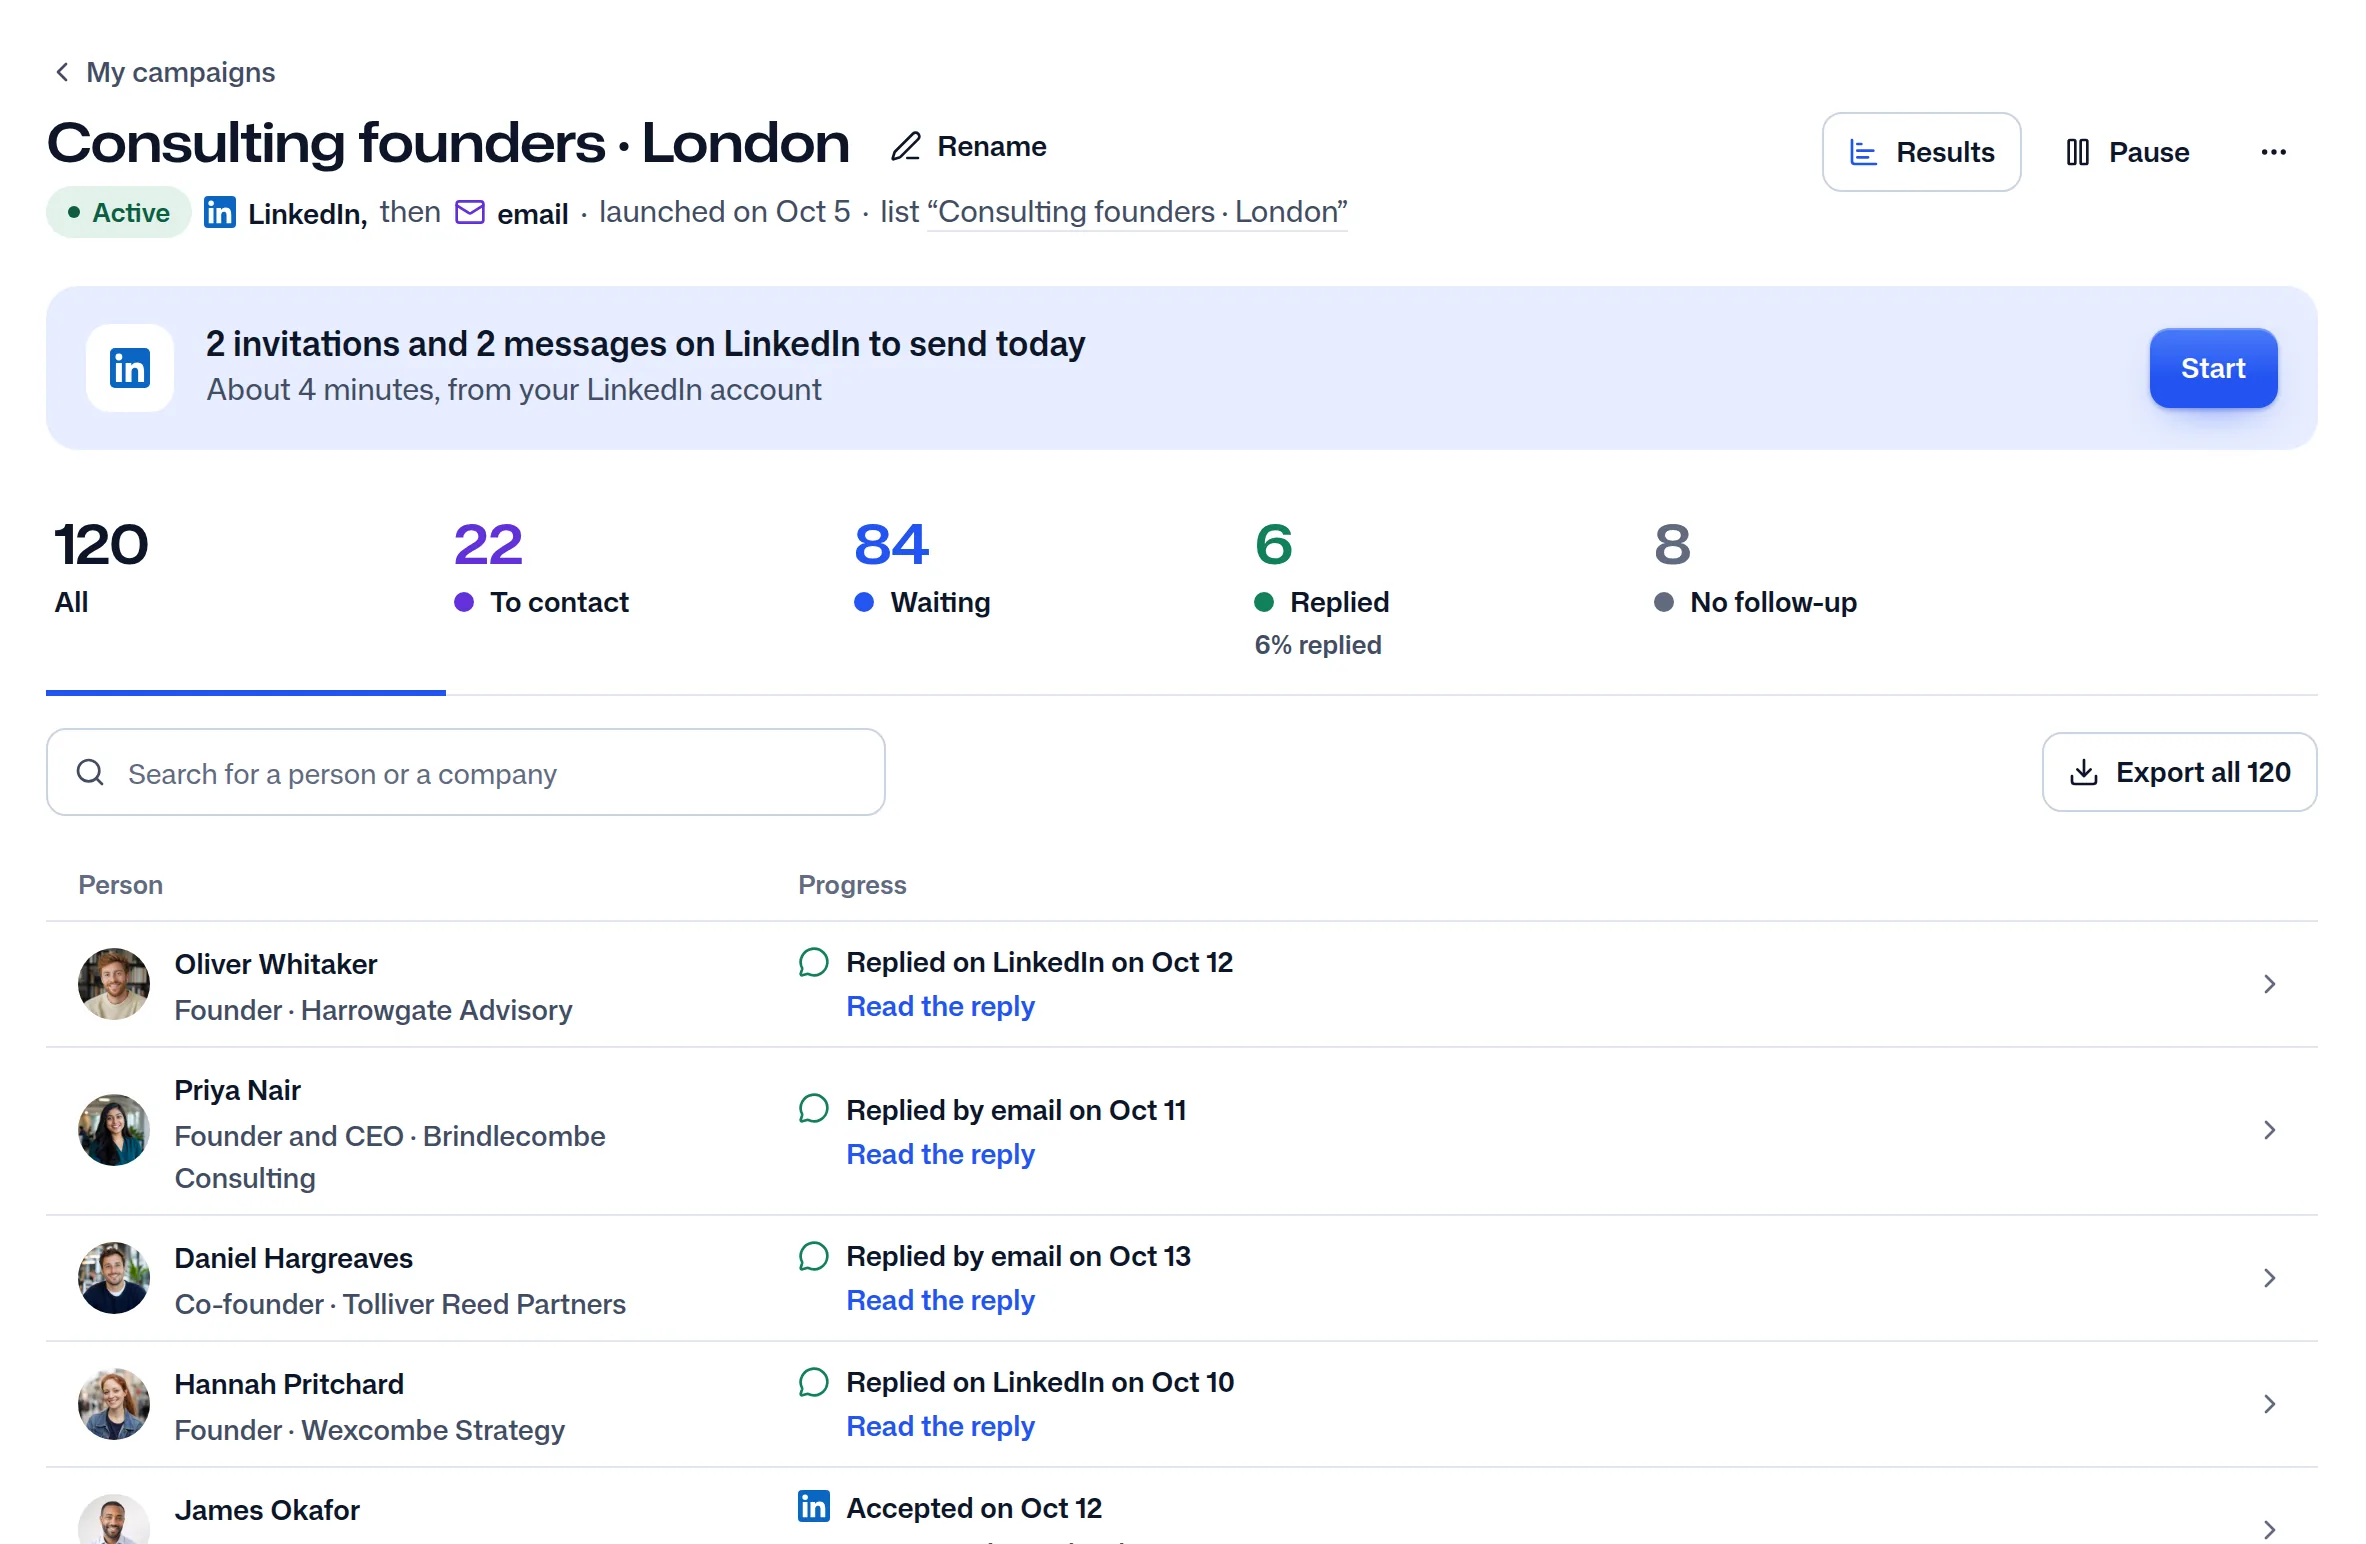Click the Person column header
Image resolution: width=2366 pixels, height=1544 pixels.
121,885
